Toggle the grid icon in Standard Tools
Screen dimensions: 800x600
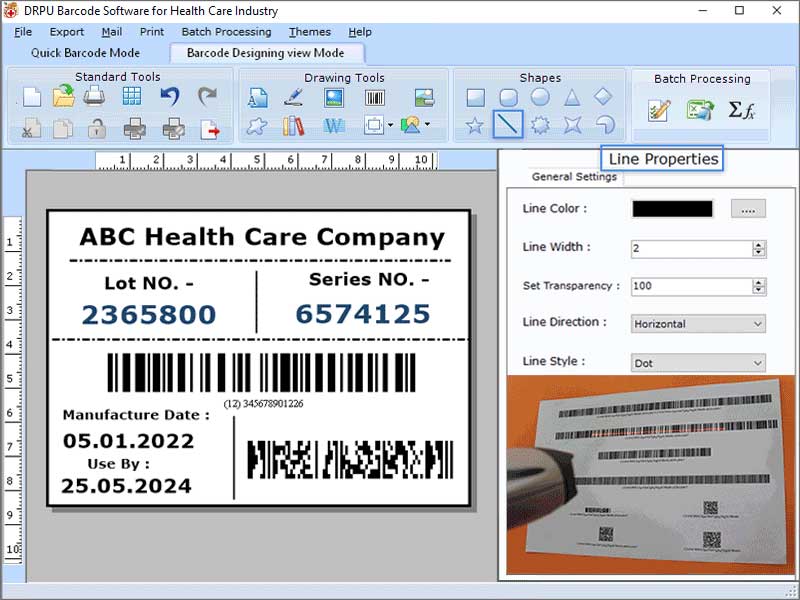click(x=132, y=96)
